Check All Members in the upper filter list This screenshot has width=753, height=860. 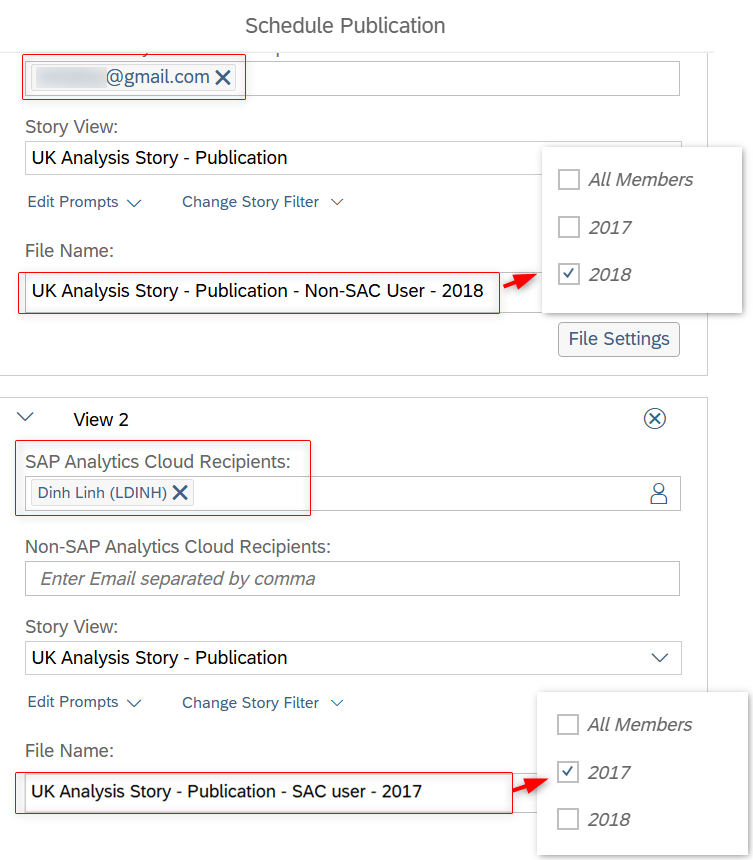pos(569,179)
